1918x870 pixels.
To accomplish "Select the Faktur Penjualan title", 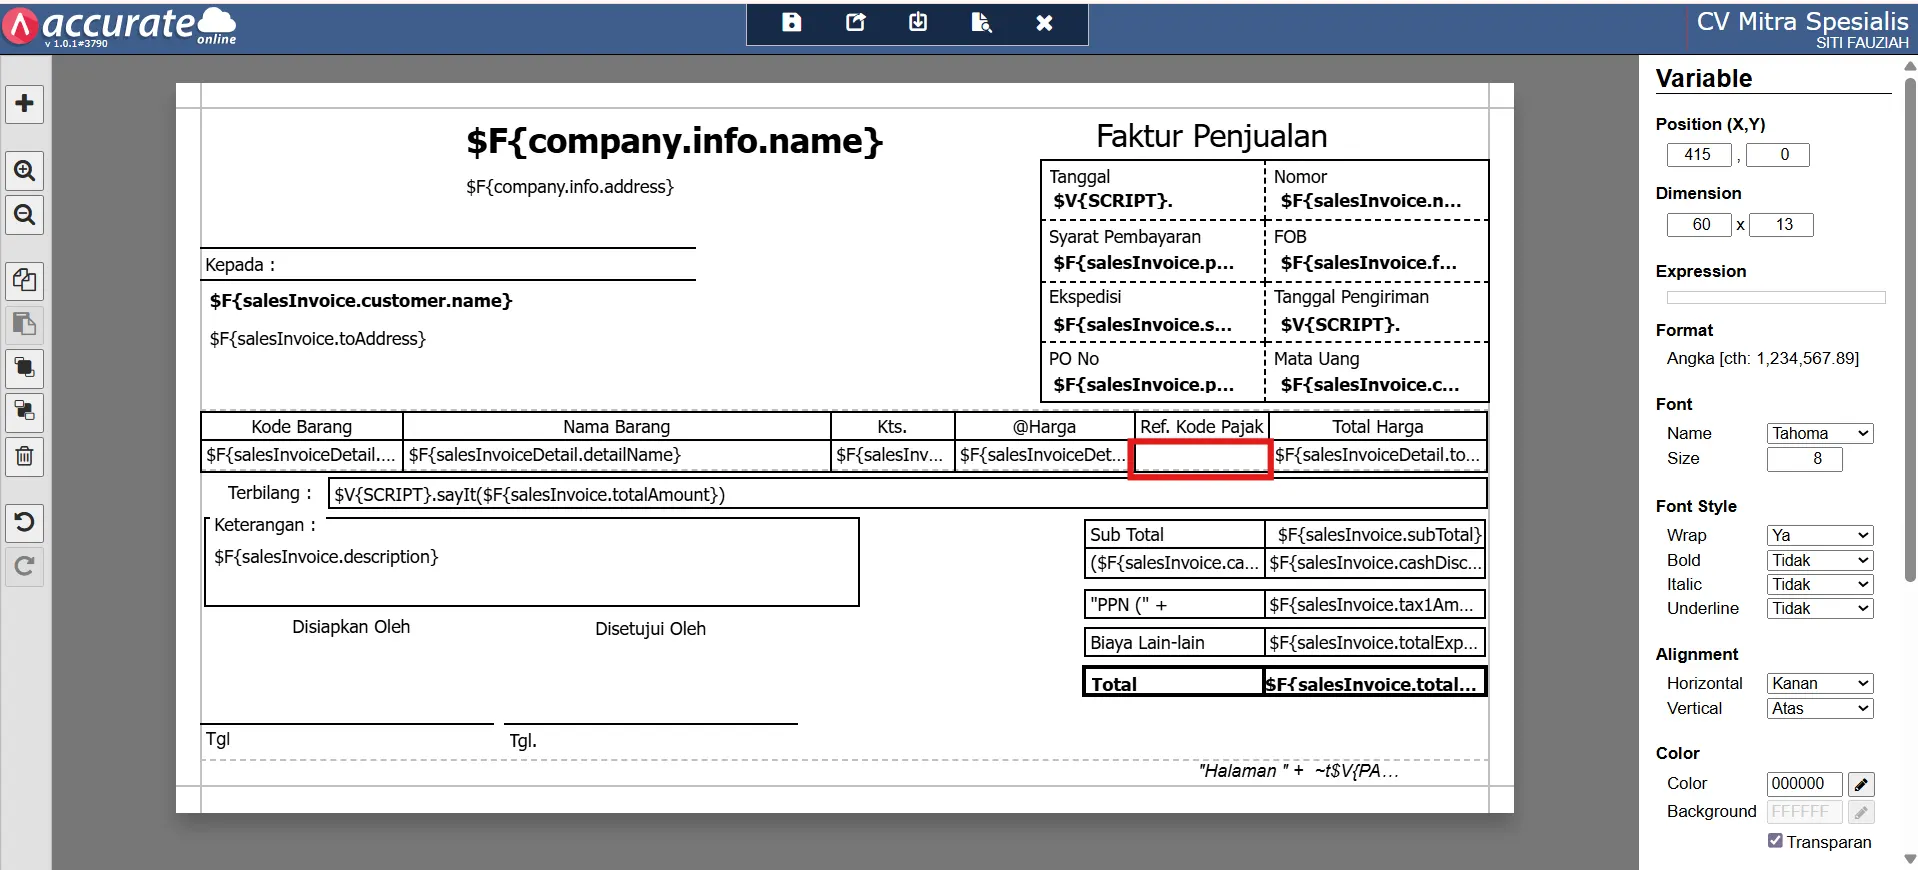I will pyautogui.click(x=1212, y=137).
